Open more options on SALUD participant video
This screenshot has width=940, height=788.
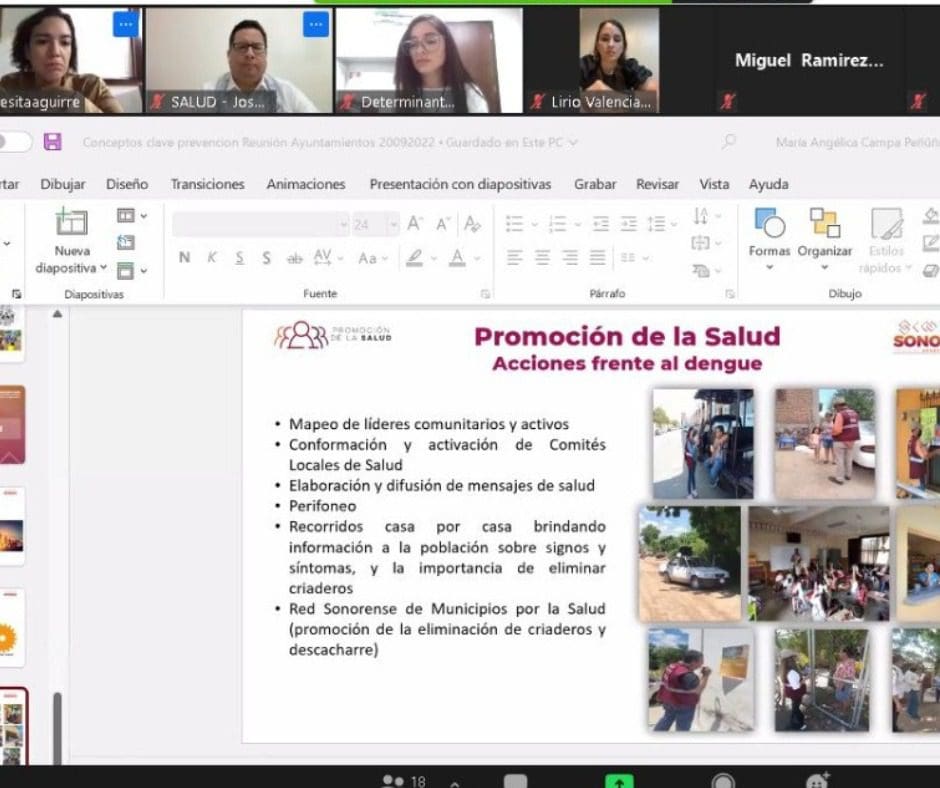click(316, 25)
